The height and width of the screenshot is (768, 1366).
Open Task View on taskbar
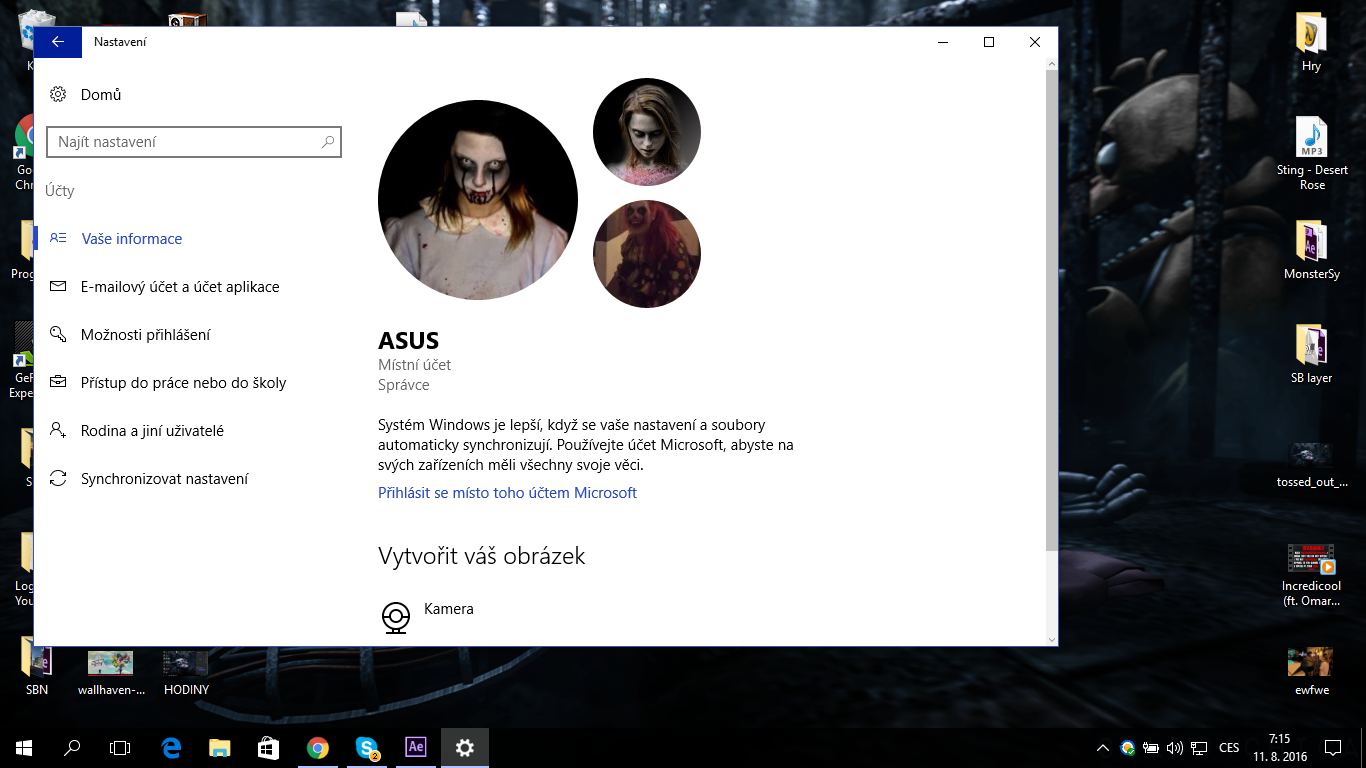(x=120, y=747)
